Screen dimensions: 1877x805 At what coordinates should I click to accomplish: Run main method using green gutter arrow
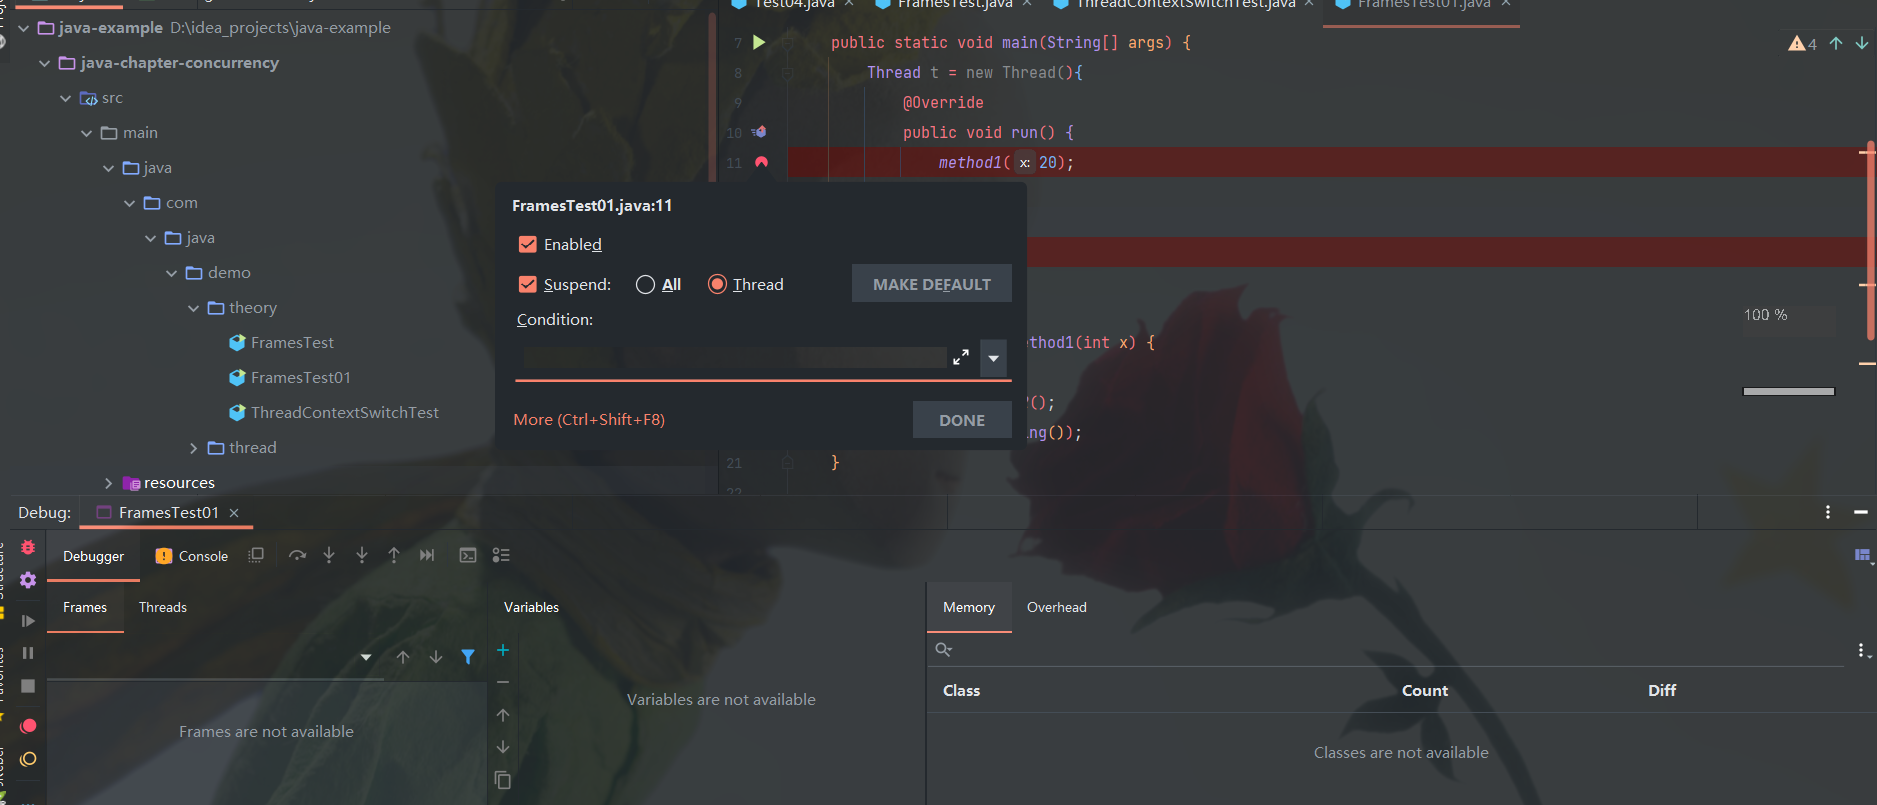coord(759,42)
